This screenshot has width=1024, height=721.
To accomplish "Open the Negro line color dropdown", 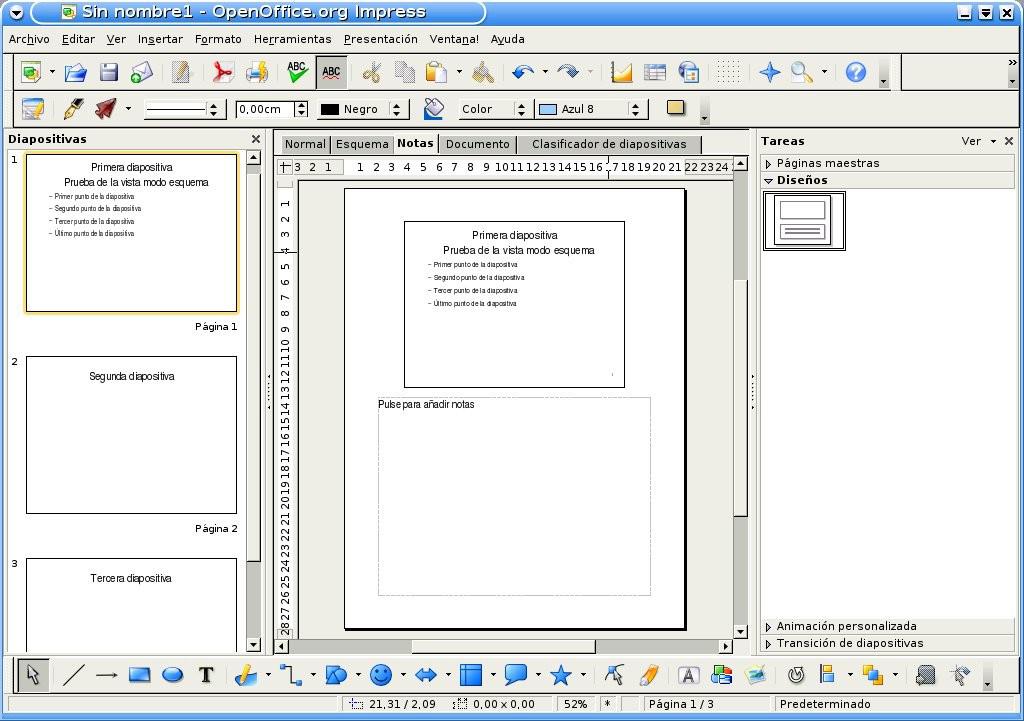I will point(396,109).
